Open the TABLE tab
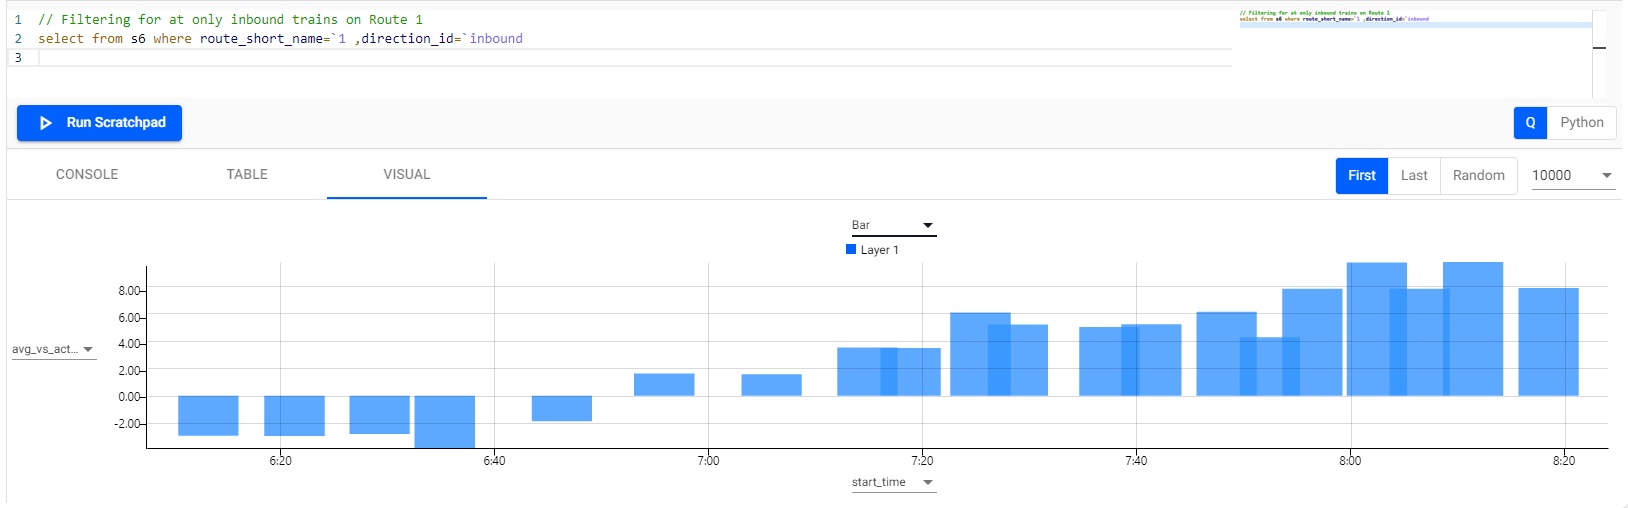This screenshot has width=1628, height=508. coord(247,174)
